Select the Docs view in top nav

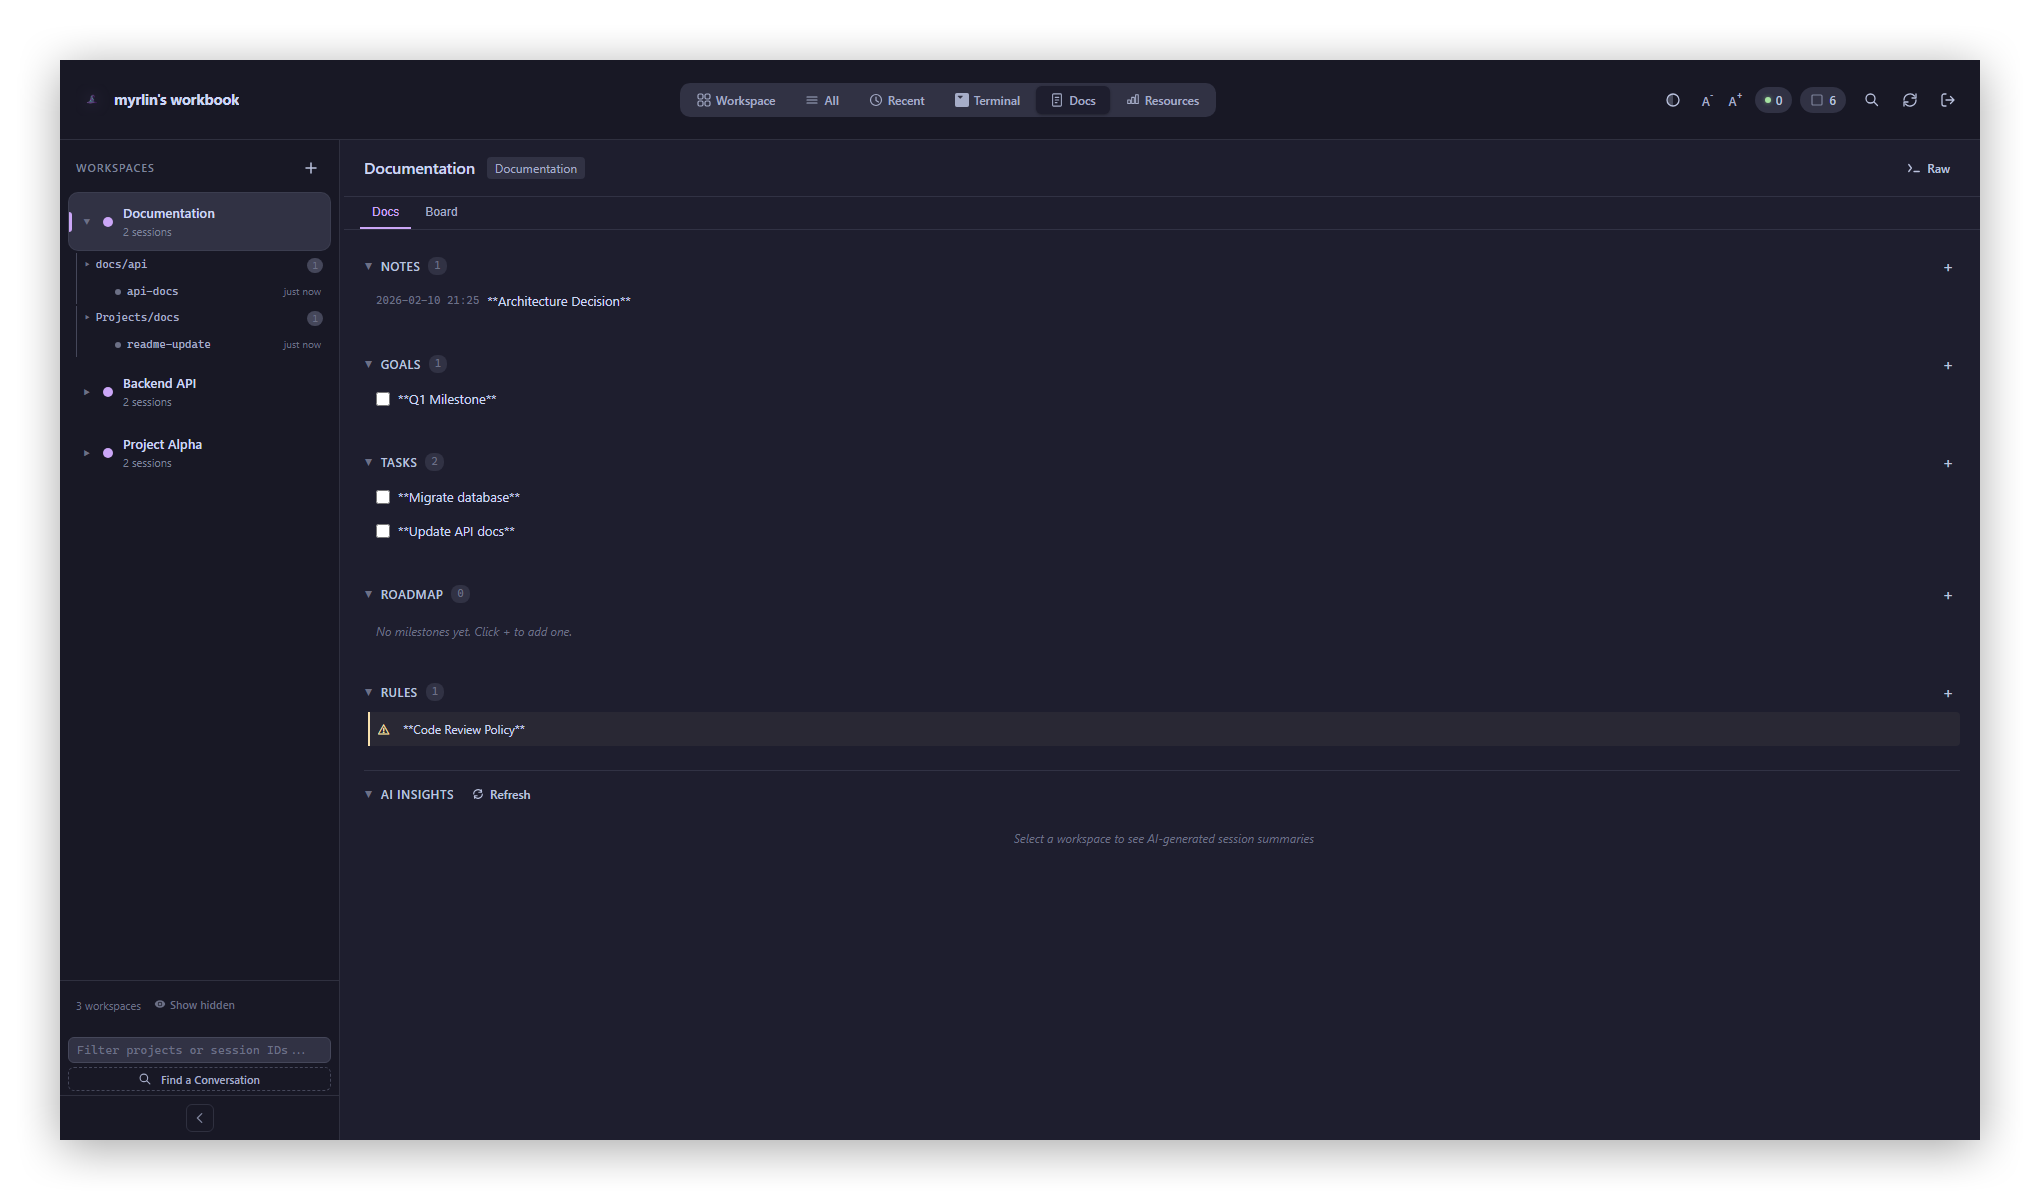coord(1073,100)
